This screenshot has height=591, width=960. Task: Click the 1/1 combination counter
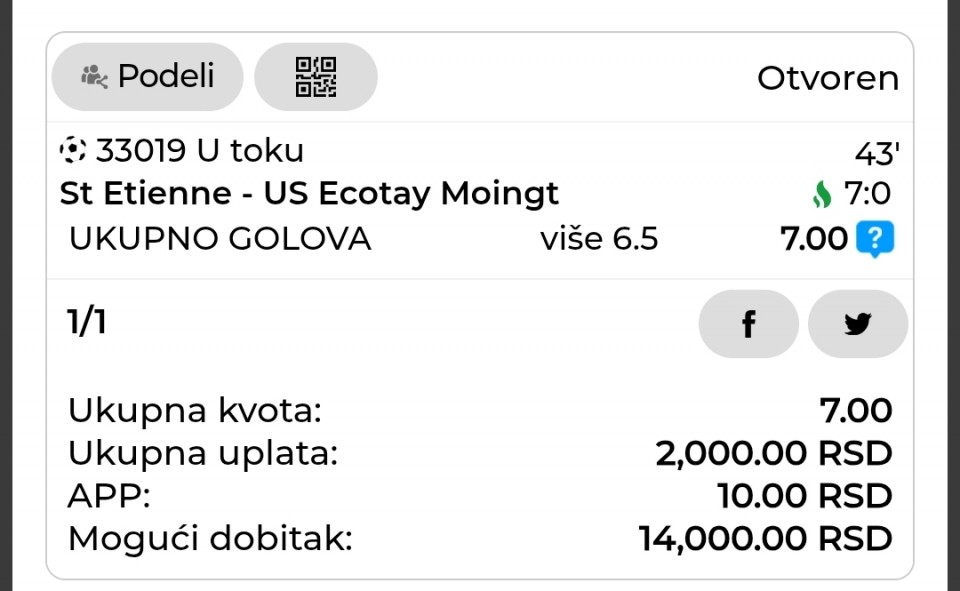click(x=87, y=322)
